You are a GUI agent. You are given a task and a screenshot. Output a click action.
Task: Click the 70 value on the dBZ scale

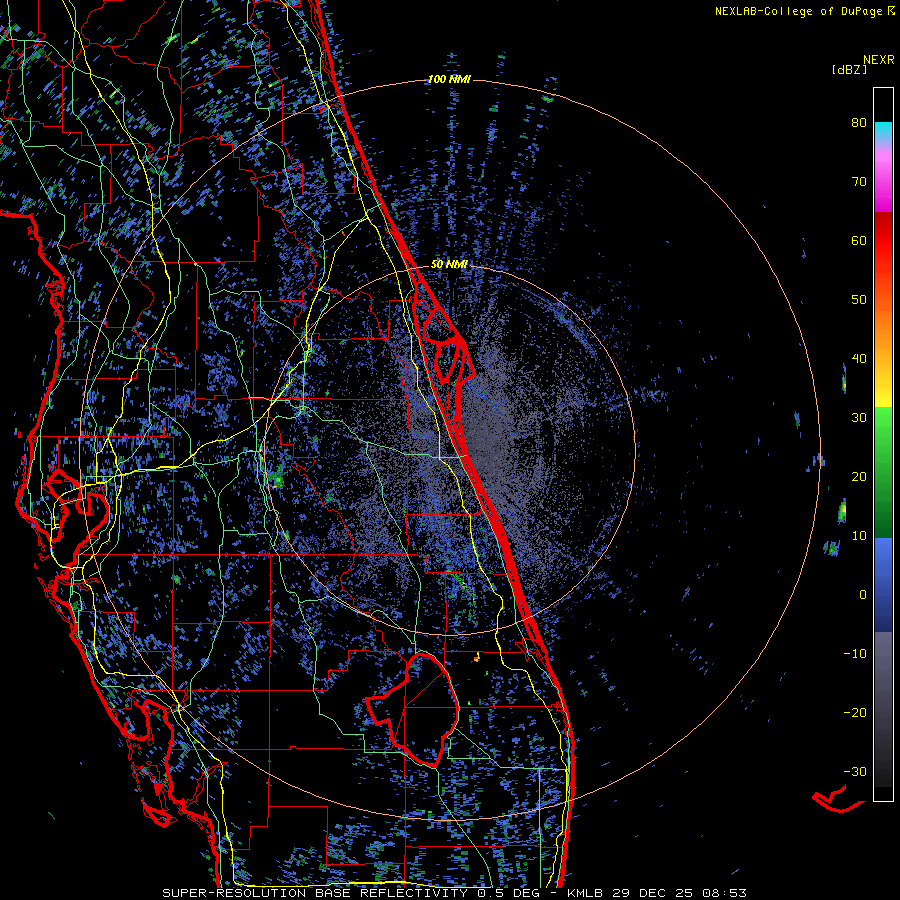coord(859,181)
